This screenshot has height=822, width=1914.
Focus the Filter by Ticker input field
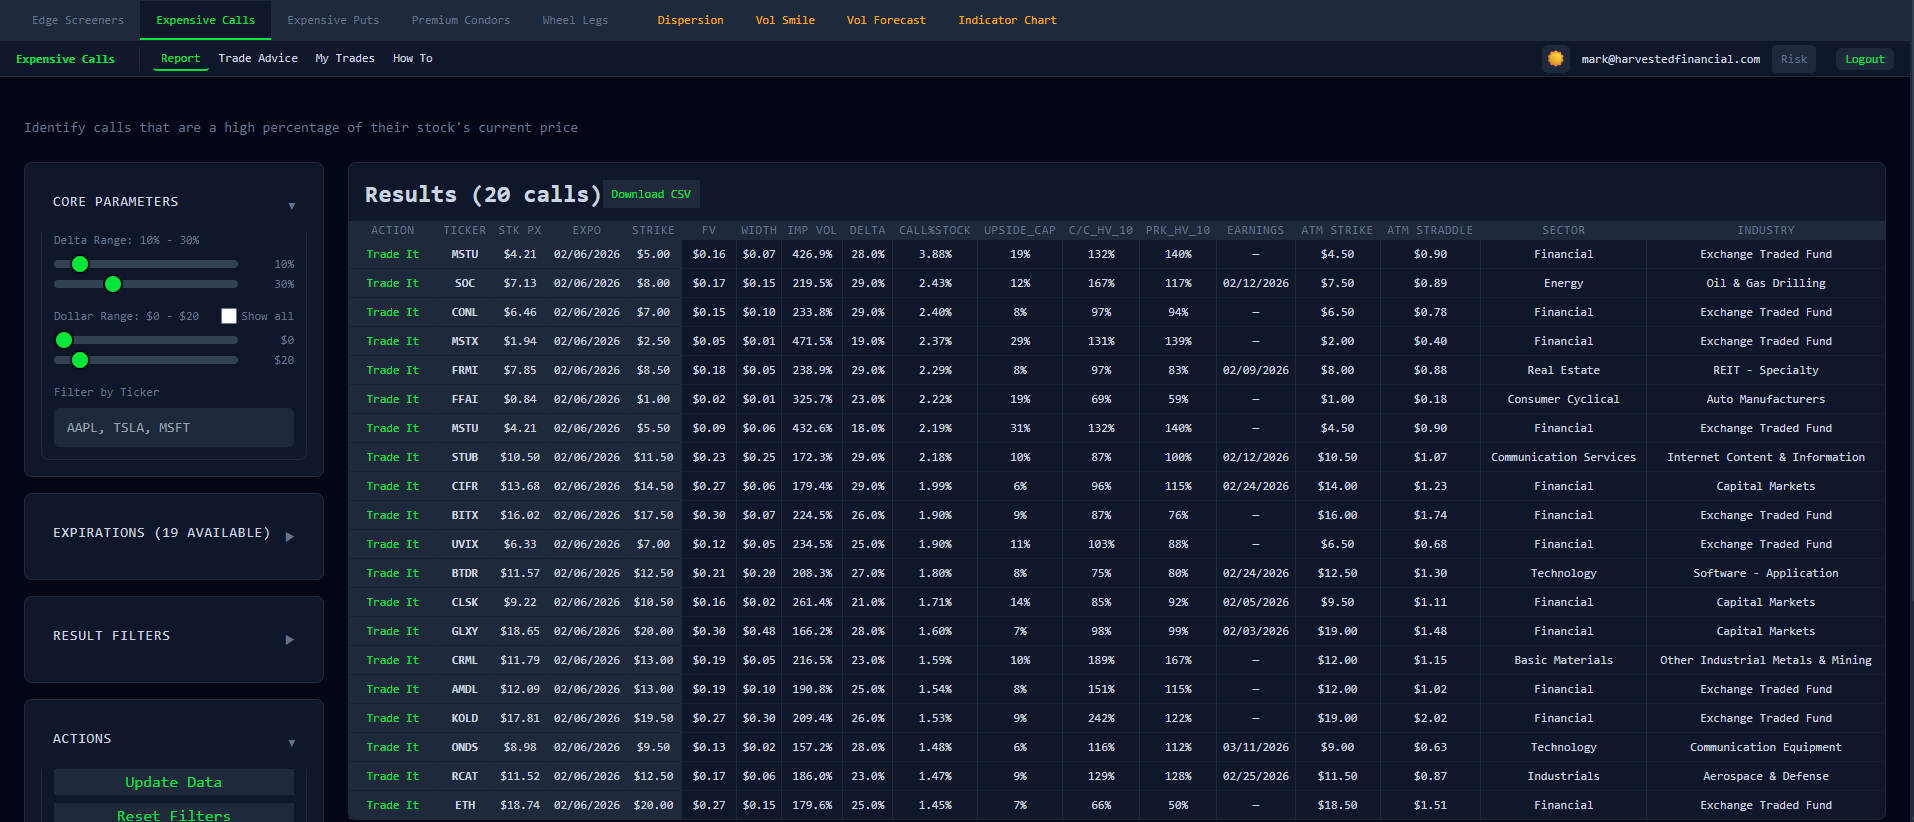coord(174,427)
